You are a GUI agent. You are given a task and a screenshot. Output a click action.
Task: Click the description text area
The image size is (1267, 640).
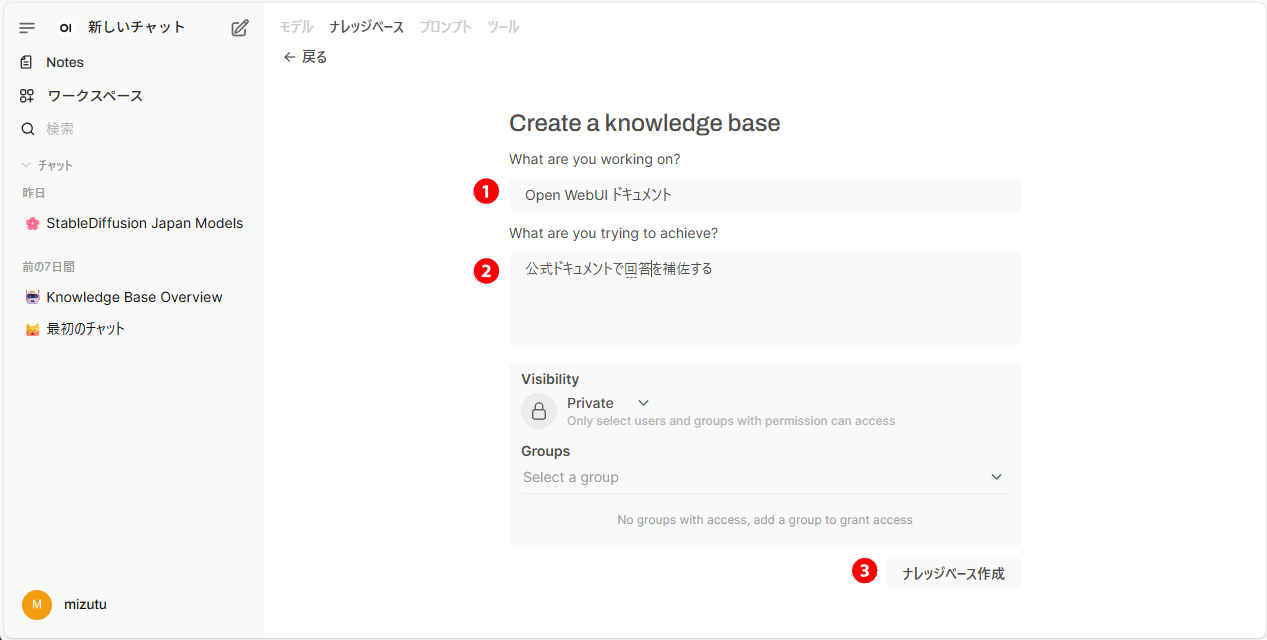coord(765,298)
